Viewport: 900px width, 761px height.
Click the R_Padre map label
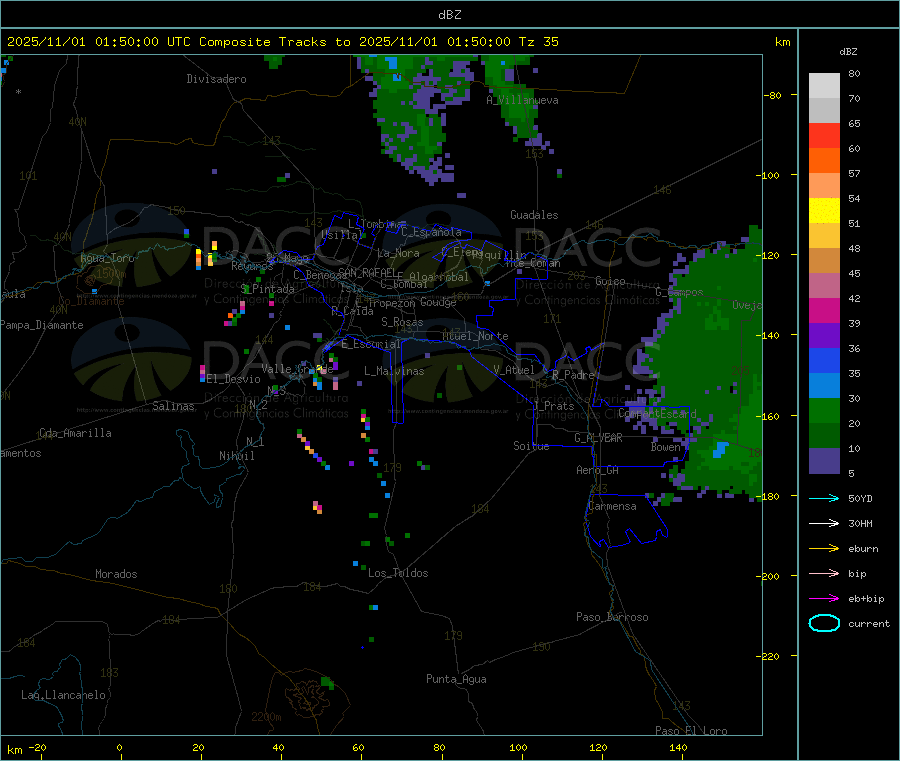pyautogui.click(x=573, y=375)
